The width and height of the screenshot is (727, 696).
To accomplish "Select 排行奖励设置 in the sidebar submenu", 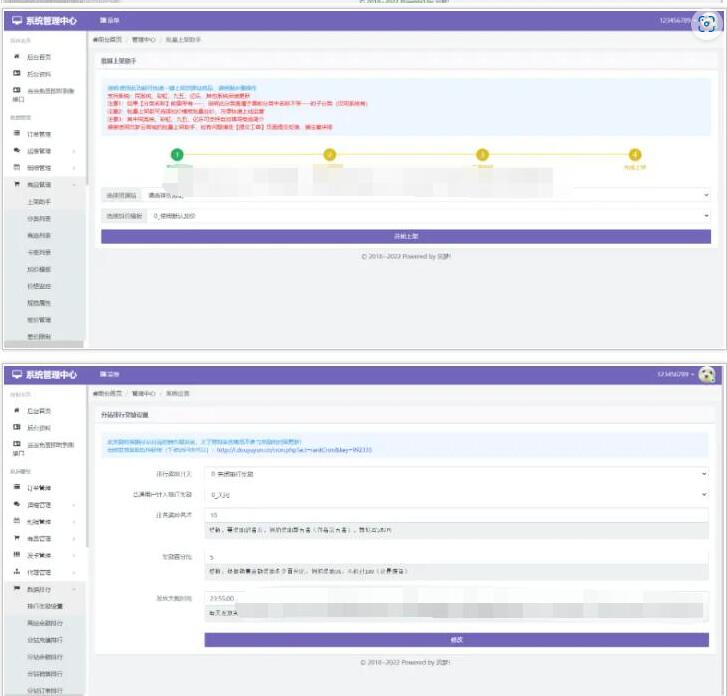I will point(45,606).
